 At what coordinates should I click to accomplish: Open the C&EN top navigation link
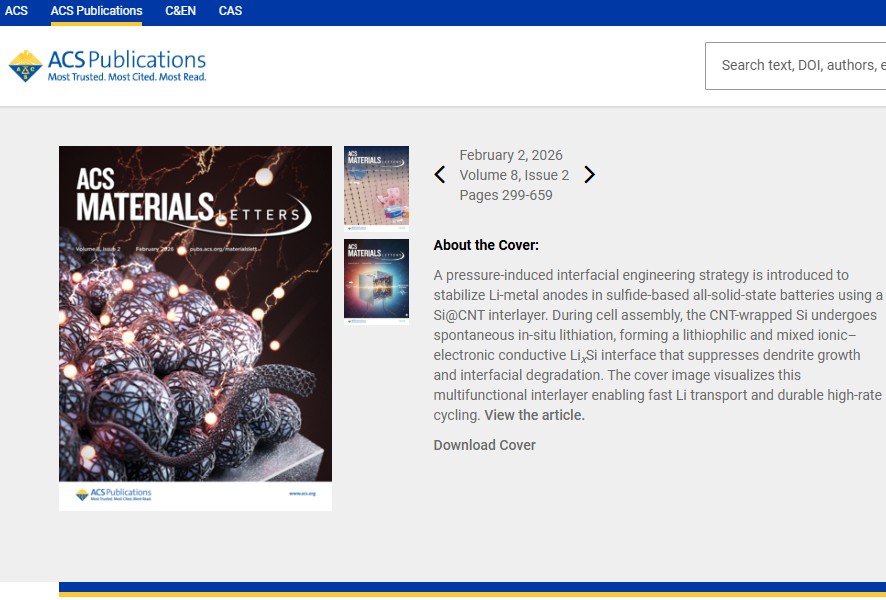(x=180, y=11)
